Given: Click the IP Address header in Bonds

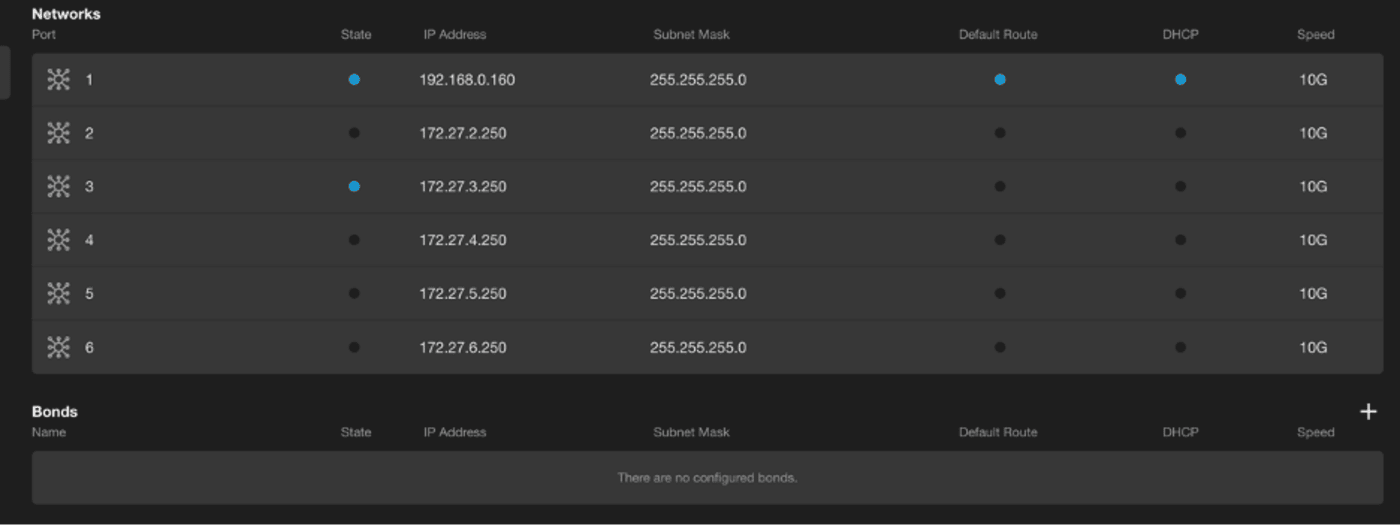Looking at the screenshot, I should point(455,432).
